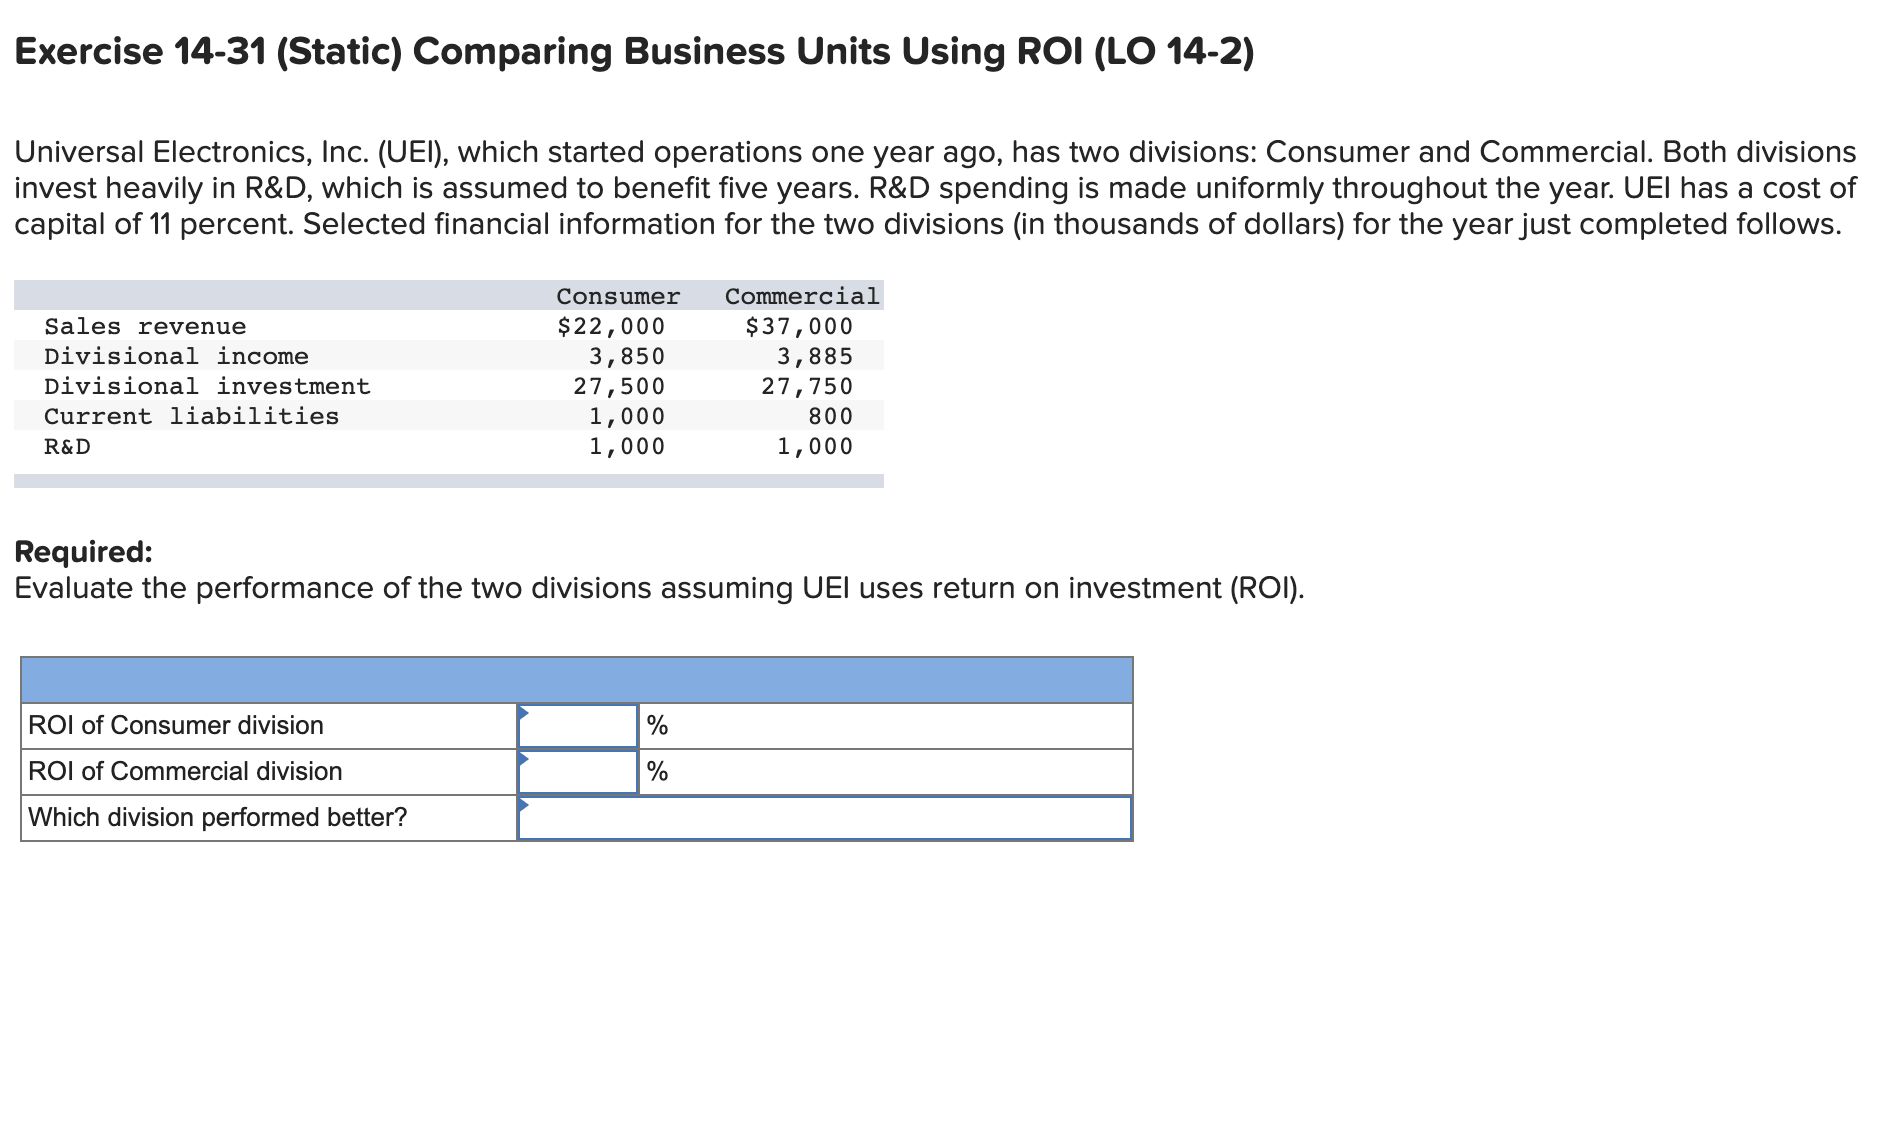Click the blue header row of the answer table
1890x1128 pixels.
point(575,680)
